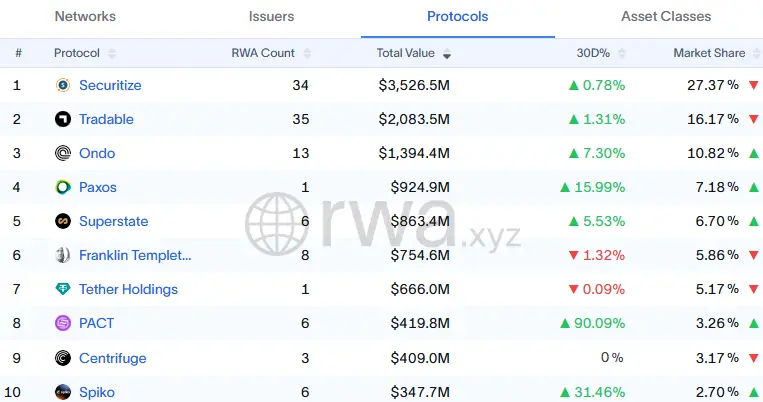The image size is (763, 402).
Task: Click the $2,083.5M total value cell
Action: pos(414,119)
